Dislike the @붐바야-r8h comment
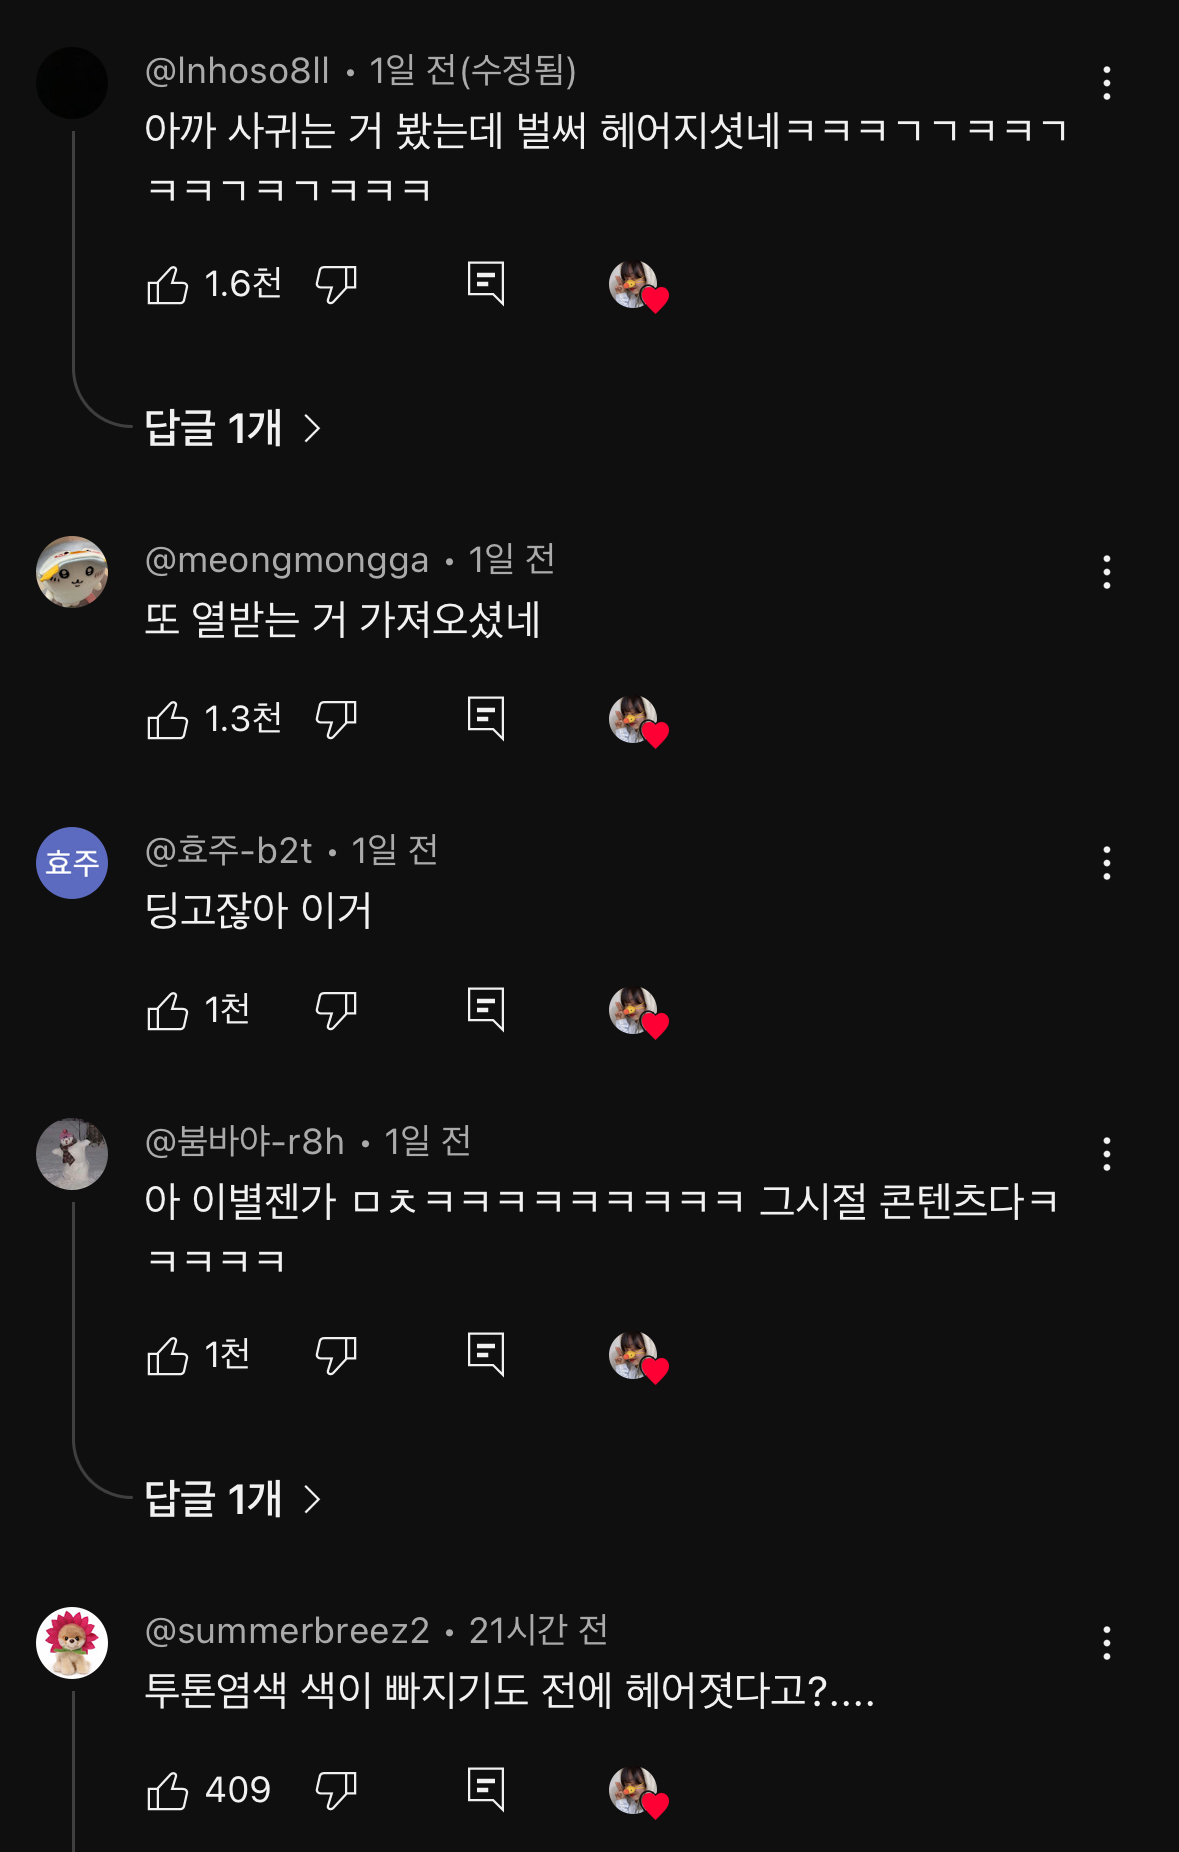The height and width of the screenshot is (1852, 1179). click(336, 1356)
